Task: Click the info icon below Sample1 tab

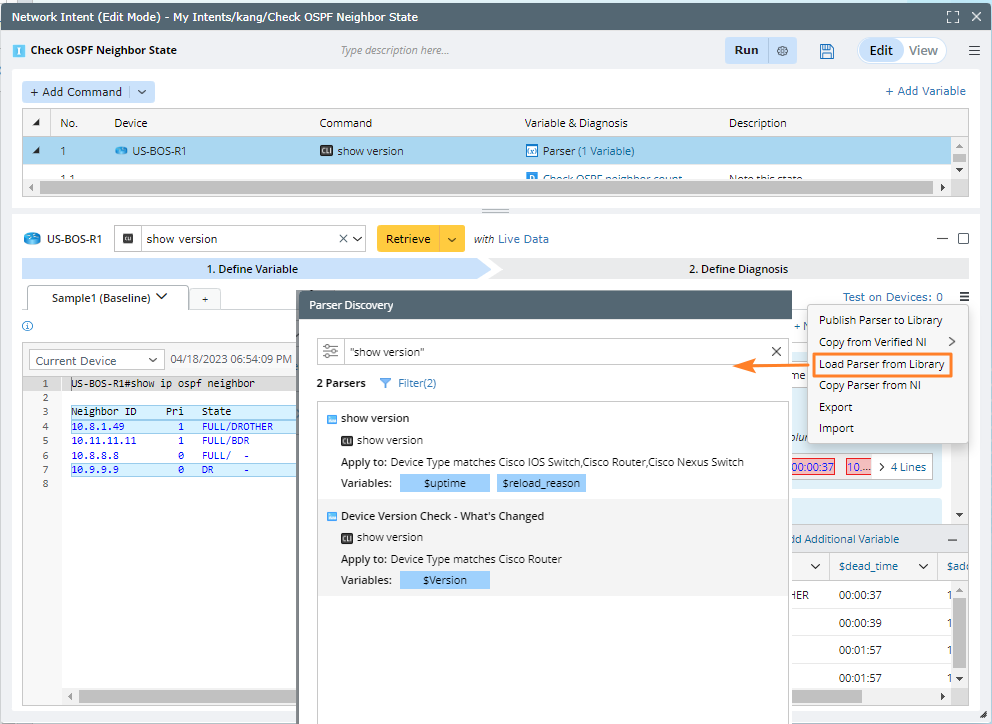Action: point(28,326)
